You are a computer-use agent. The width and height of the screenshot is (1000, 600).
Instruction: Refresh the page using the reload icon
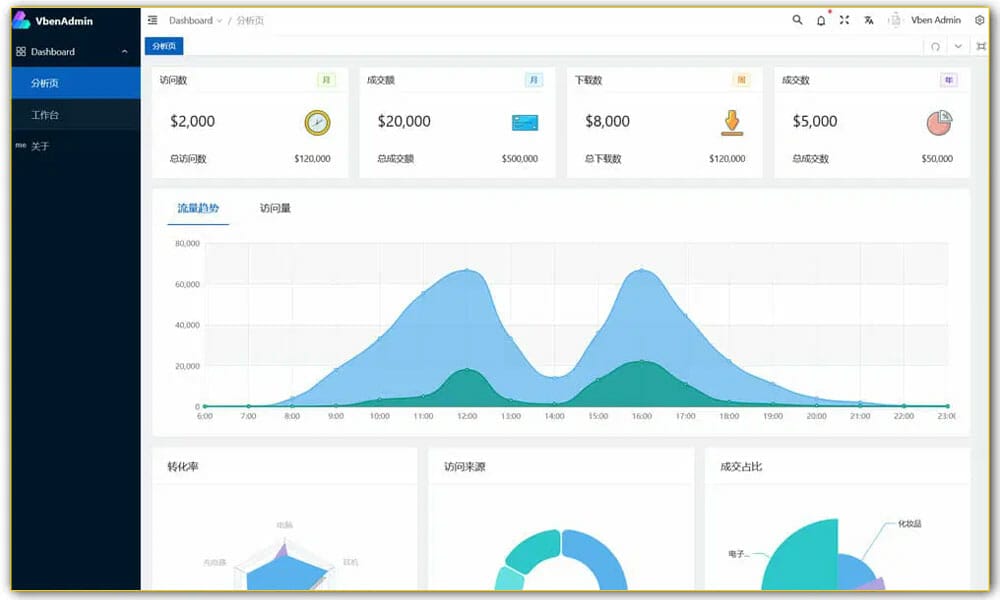(936, 46)
